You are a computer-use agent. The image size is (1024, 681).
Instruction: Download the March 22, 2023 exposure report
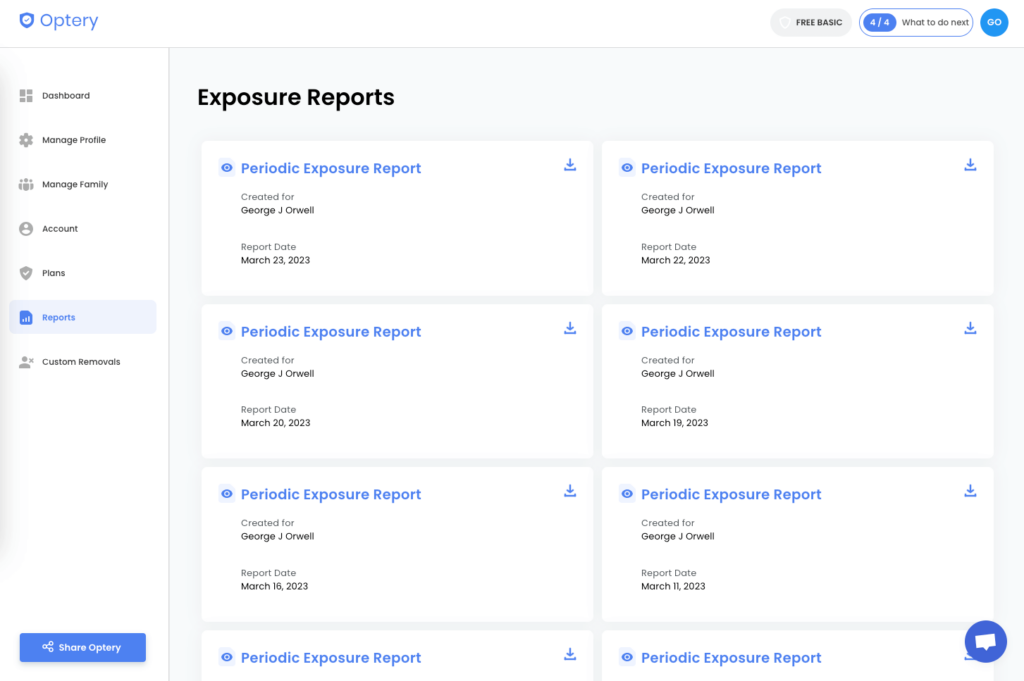click(970, 165)
